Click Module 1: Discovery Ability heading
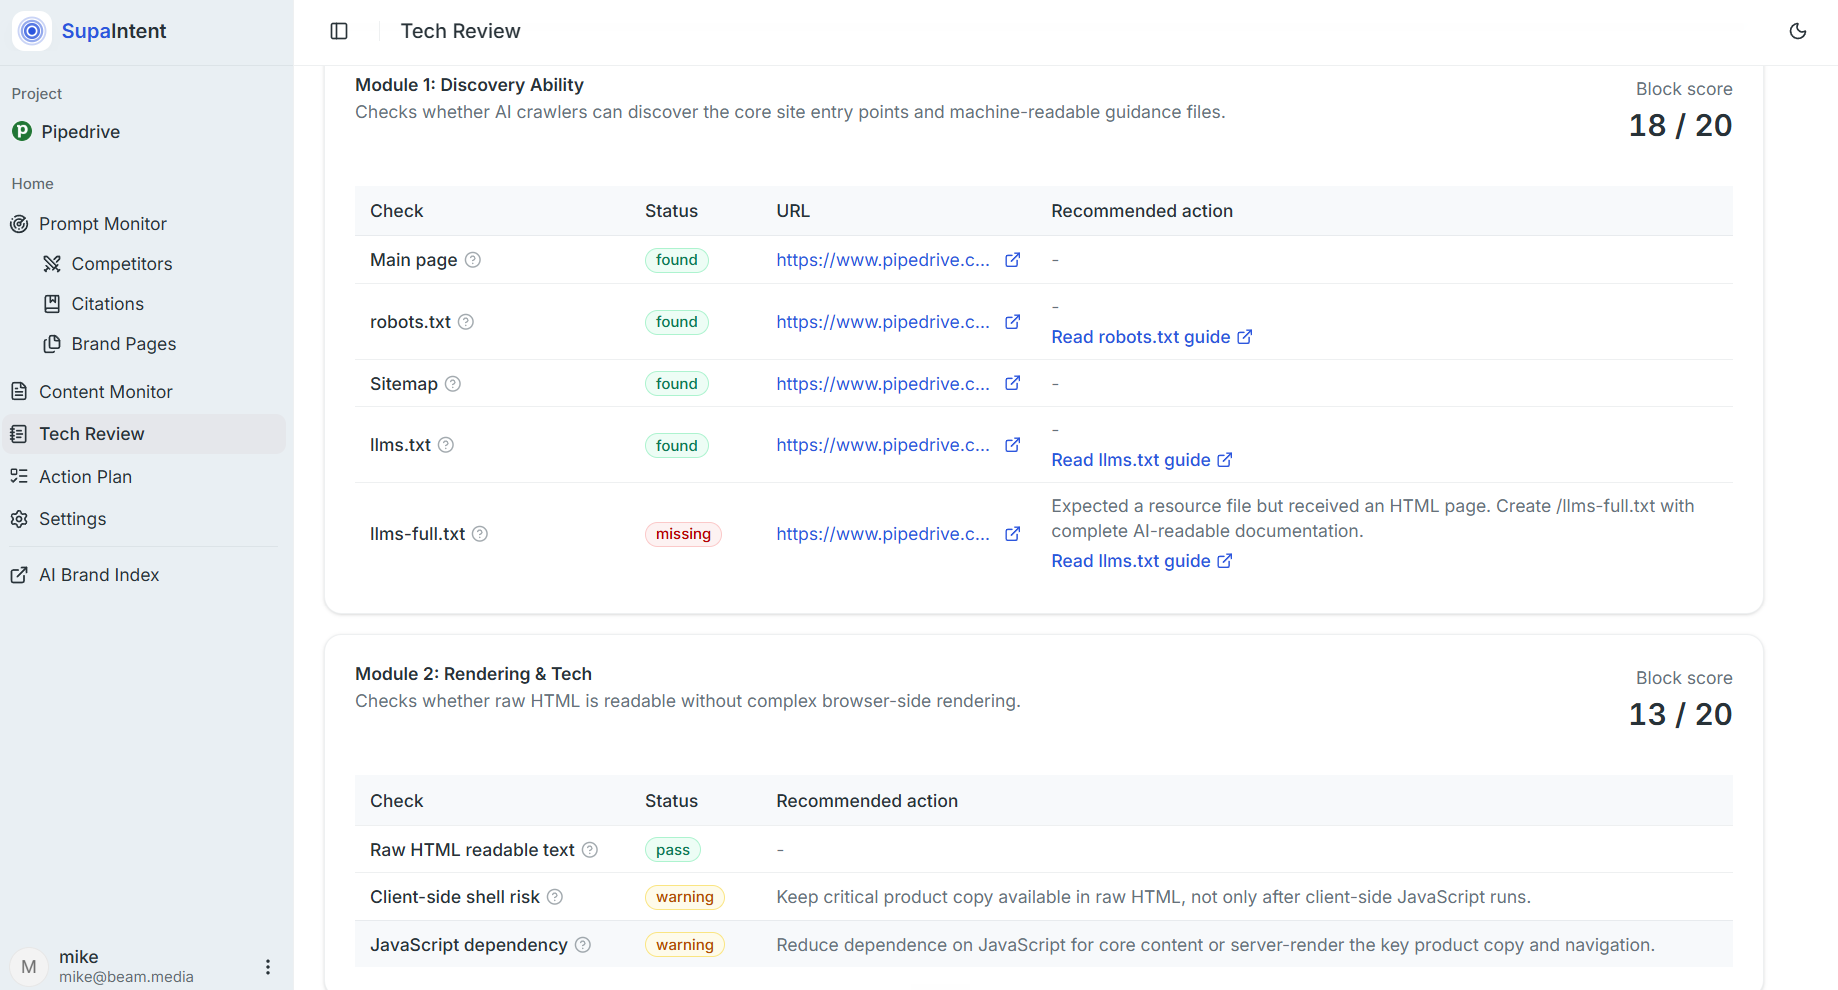Viewport: 1838px width, 990px height. pos(469,85)
